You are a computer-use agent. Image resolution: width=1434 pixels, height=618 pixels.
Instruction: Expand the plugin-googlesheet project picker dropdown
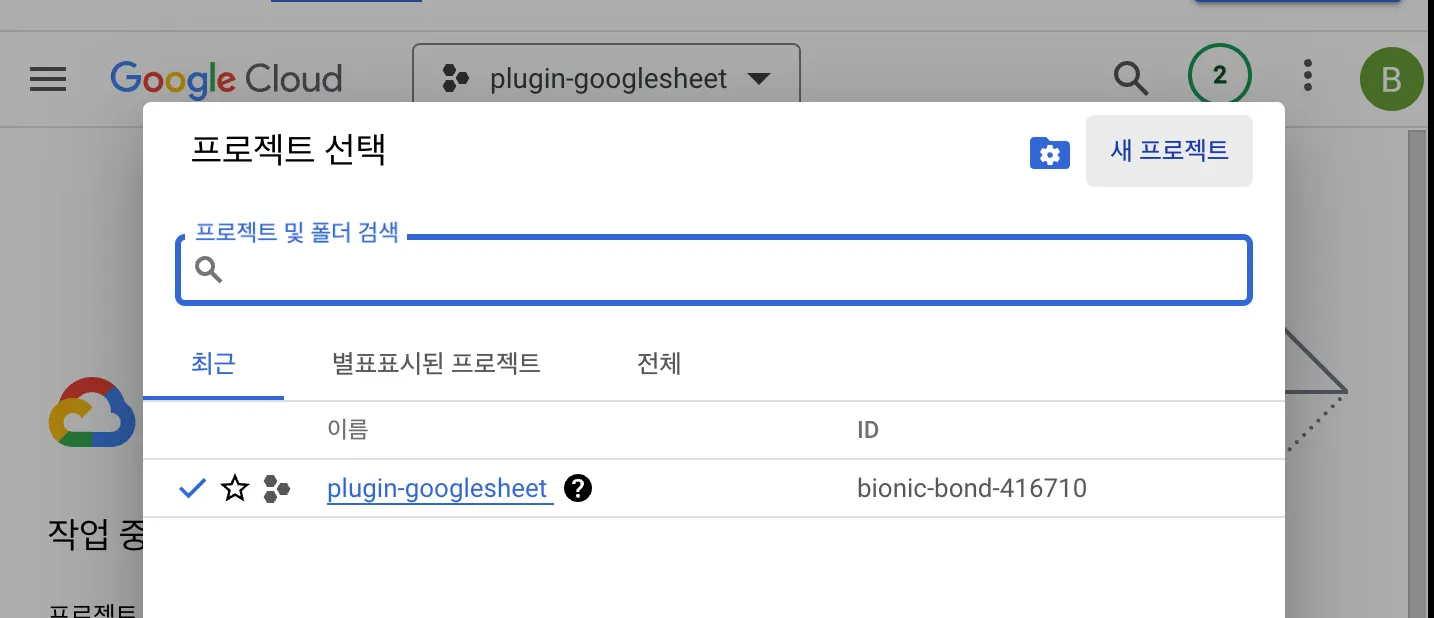606,79
